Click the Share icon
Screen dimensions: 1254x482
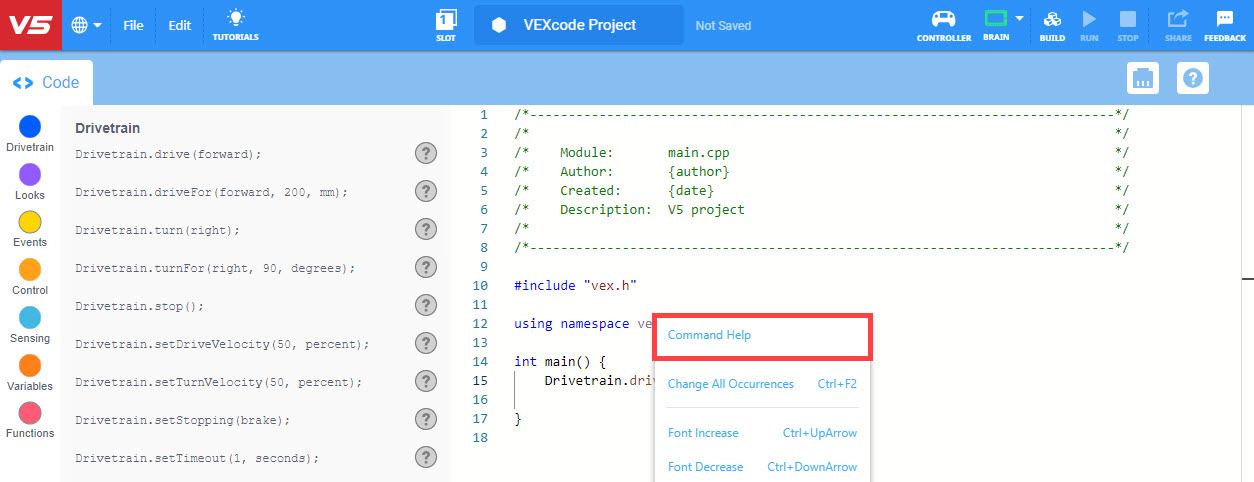click(x=1178, y=19)
